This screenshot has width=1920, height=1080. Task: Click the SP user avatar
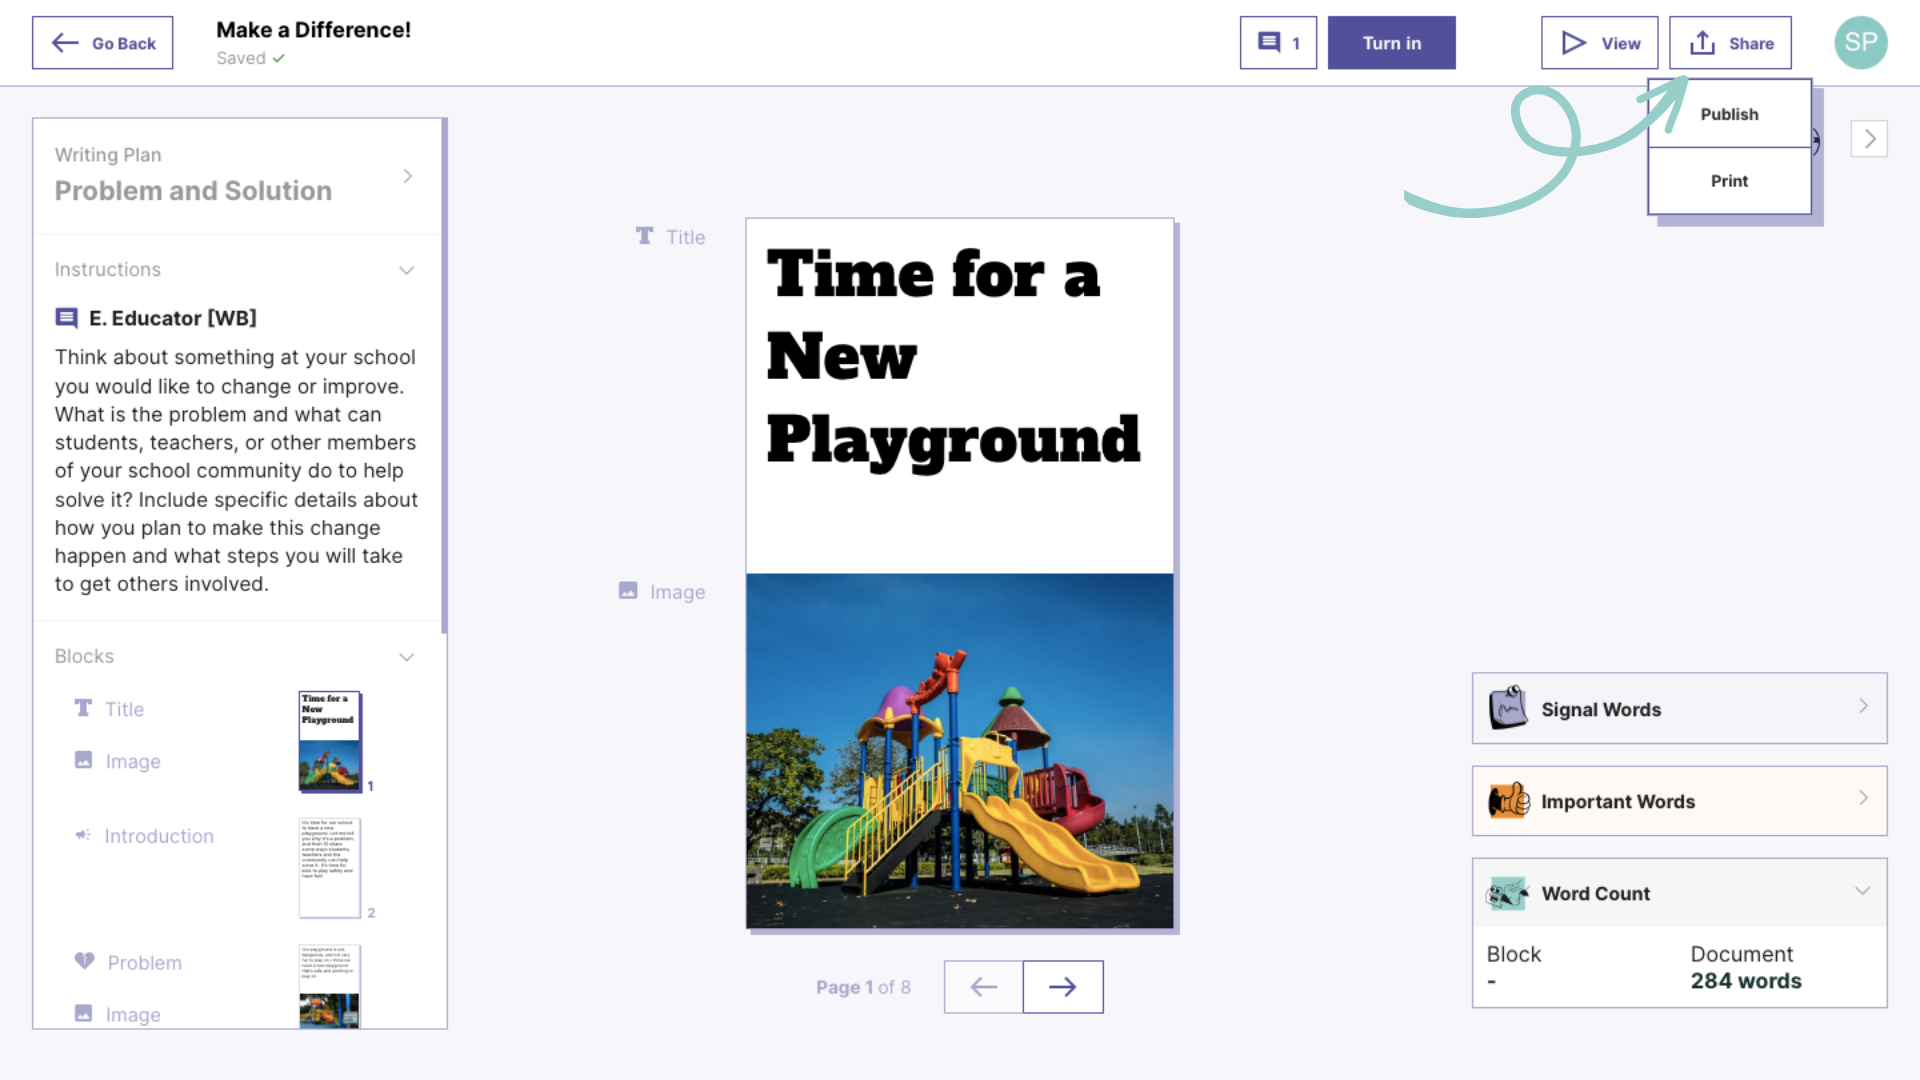(1860, 43)
